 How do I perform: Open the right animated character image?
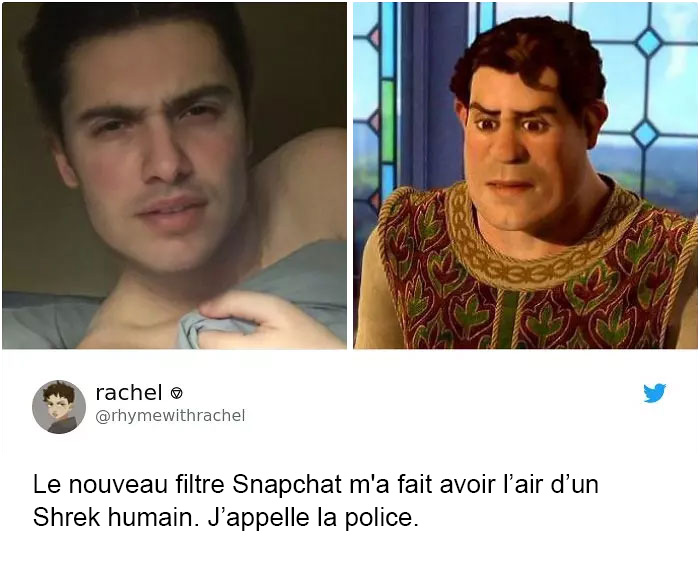click(x=525, y=175)
